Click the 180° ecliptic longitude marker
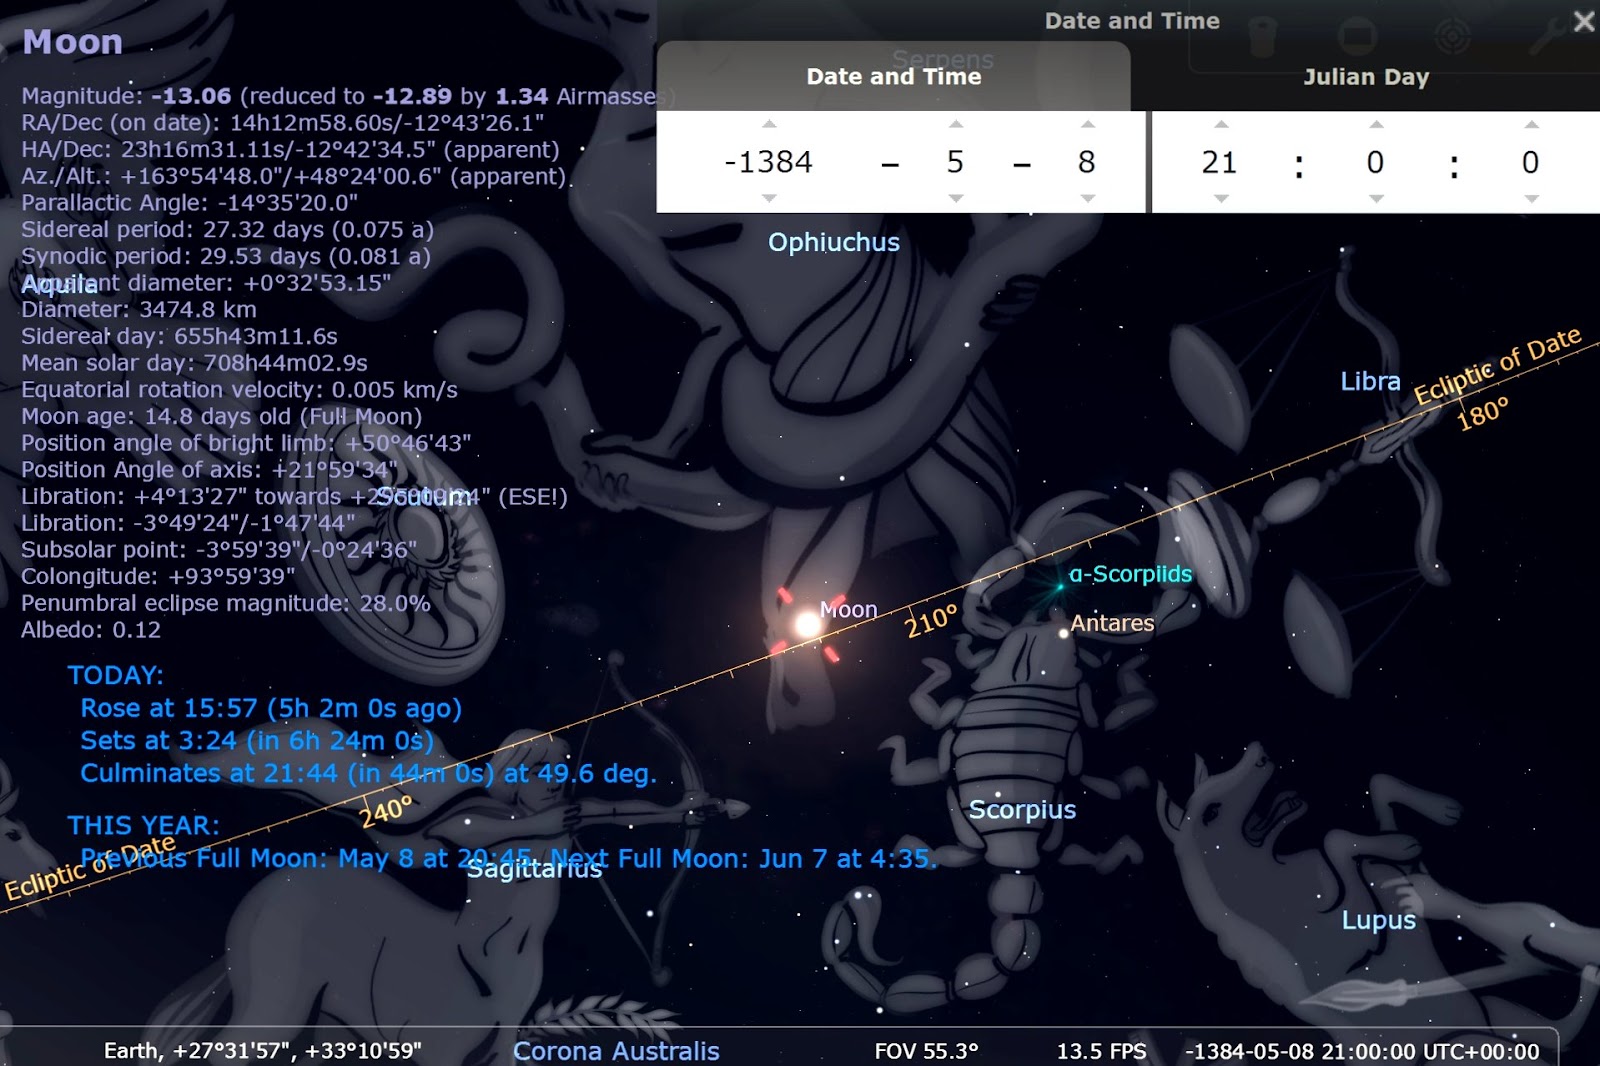The width and height of the screenshot is (1600, 1066). pos(1482,413)
